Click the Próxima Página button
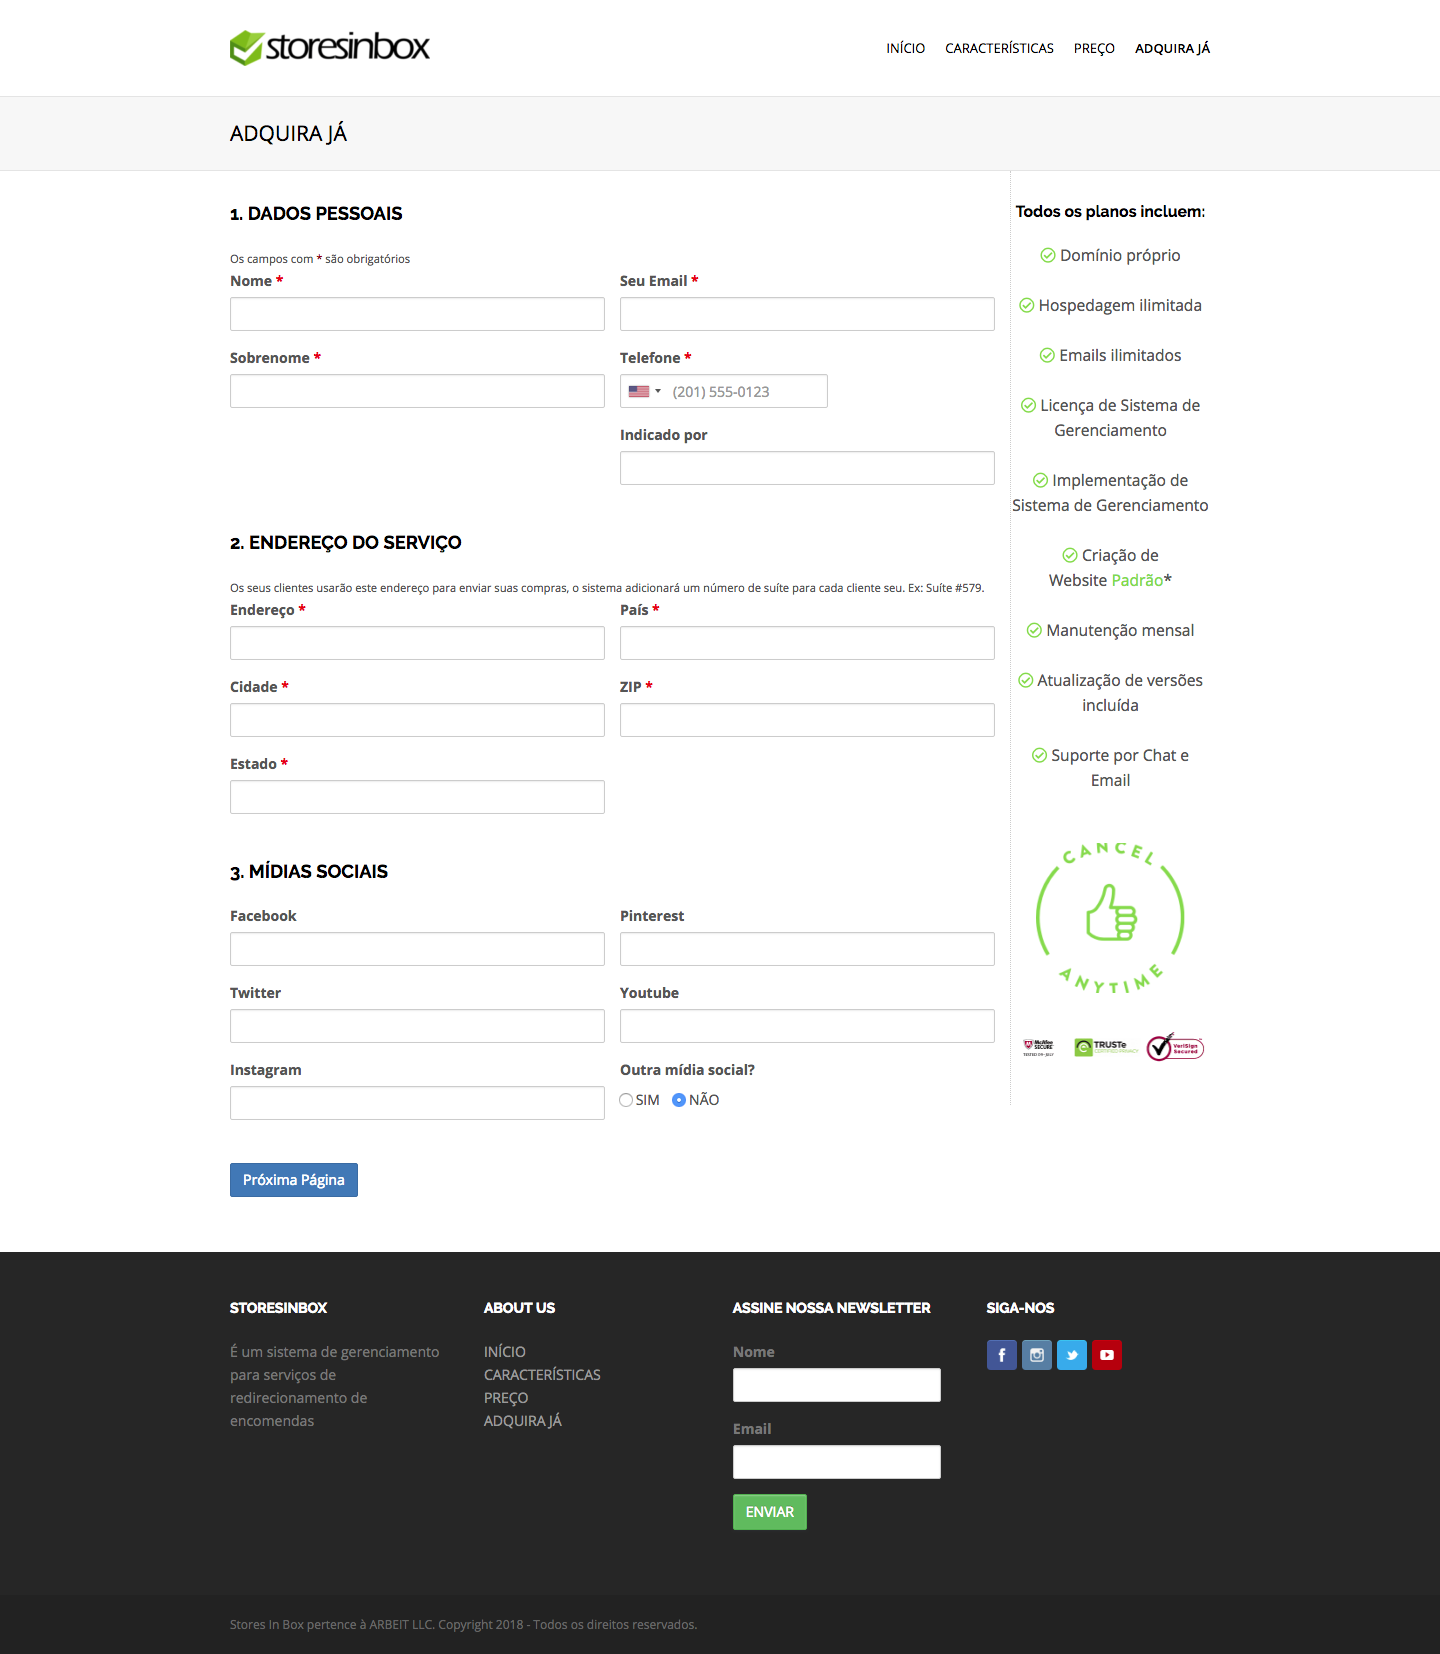The height and width of the screenshot is (1654, 1440). (x=294, y=1180)
